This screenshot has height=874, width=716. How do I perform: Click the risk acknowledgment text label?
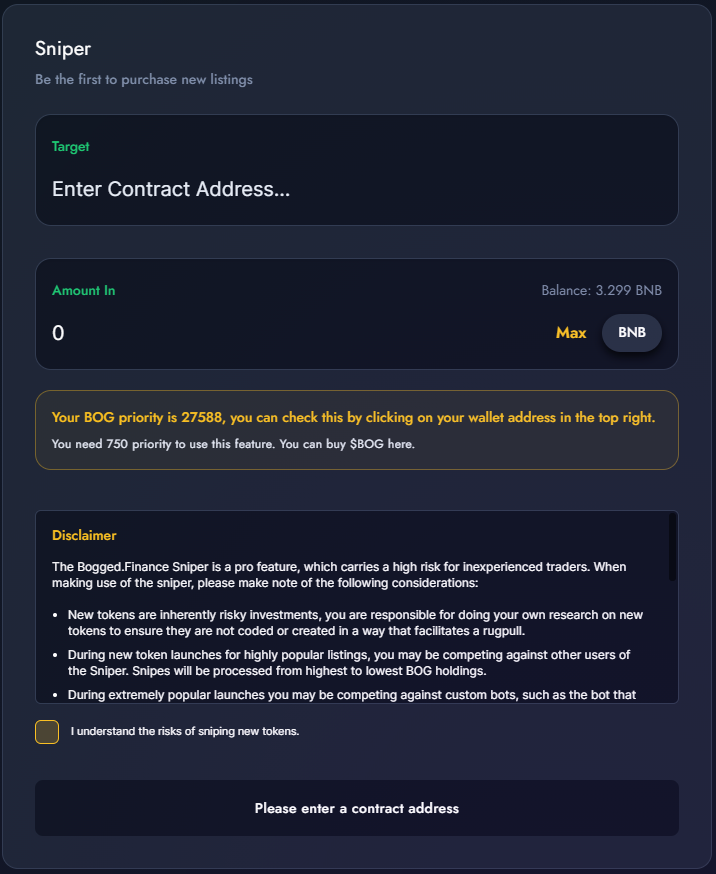[185, 731]
